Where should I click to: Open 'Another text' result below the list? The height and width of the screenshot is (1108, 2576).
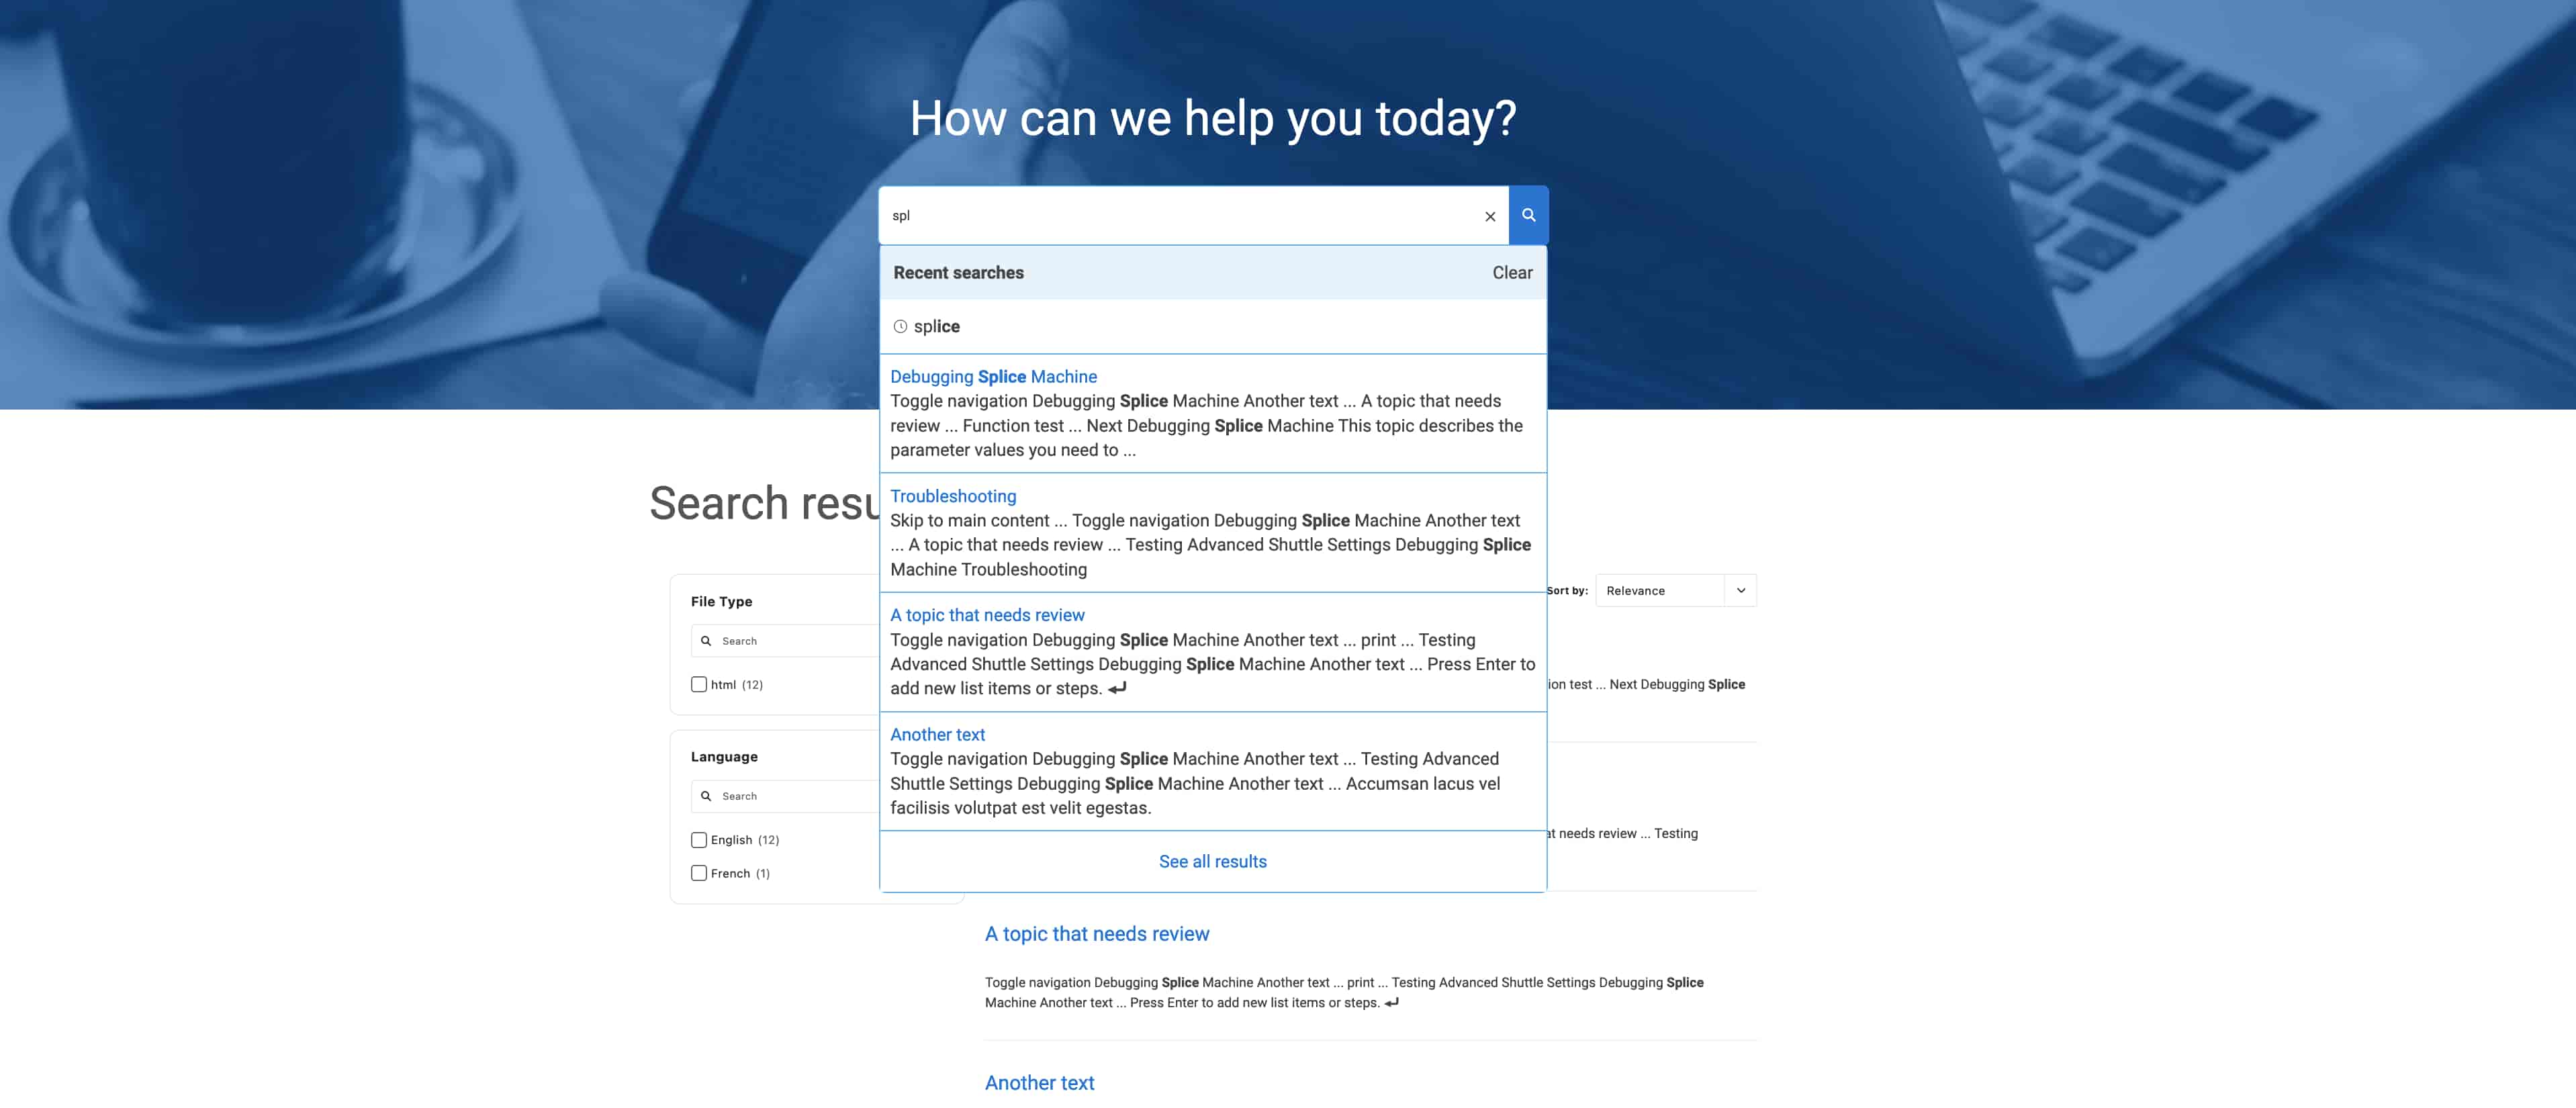(1039, 1082)
